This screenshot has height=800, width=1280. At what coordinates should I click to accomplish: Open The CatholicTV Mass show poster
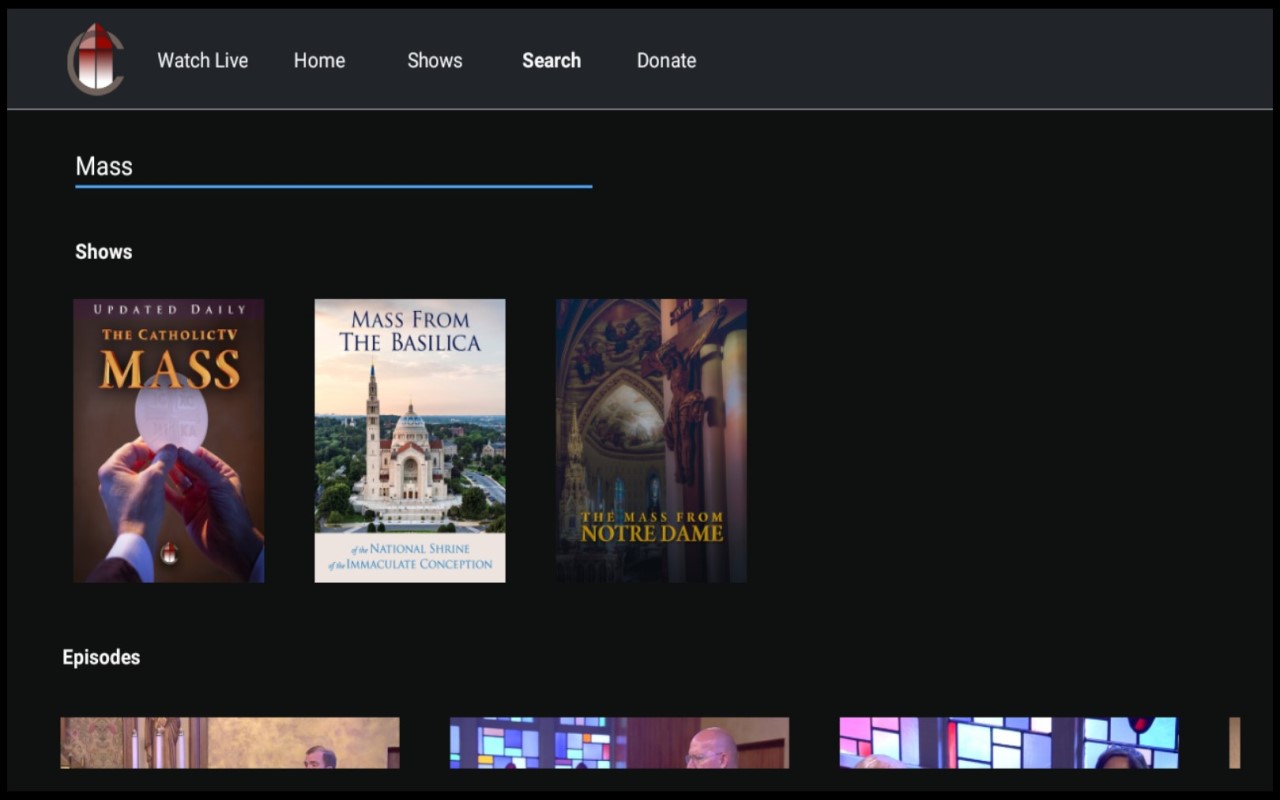[168, 440]
